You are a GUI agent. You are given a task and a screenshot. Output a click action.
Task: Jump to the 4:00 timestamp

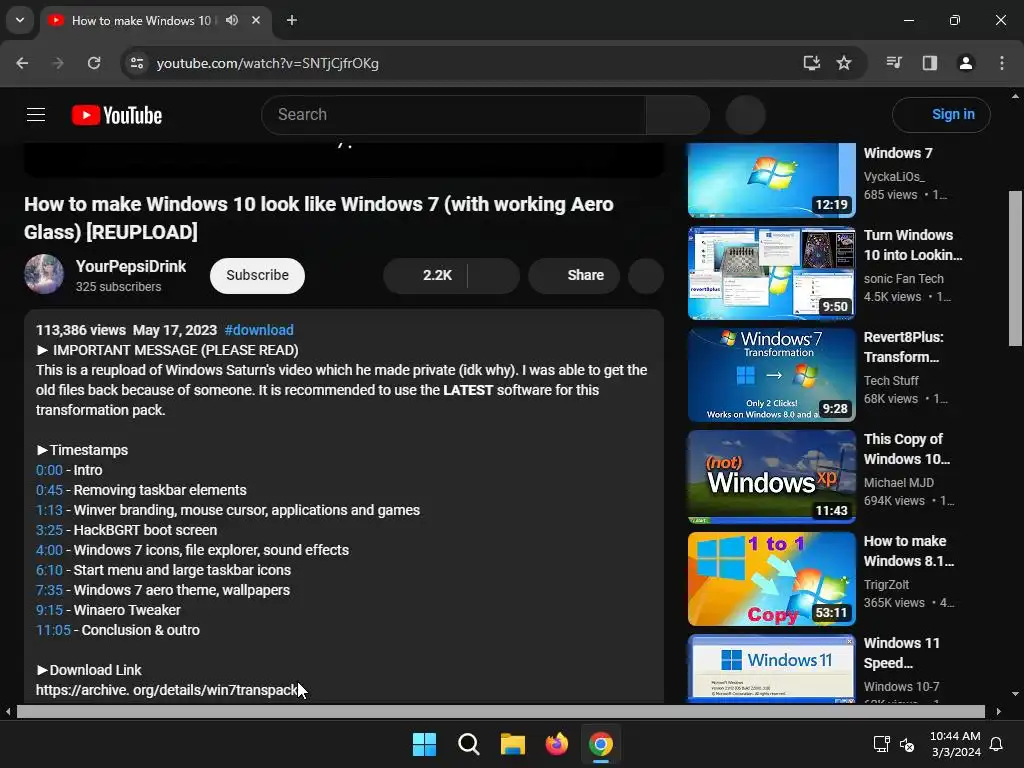[x=49, y=551]
